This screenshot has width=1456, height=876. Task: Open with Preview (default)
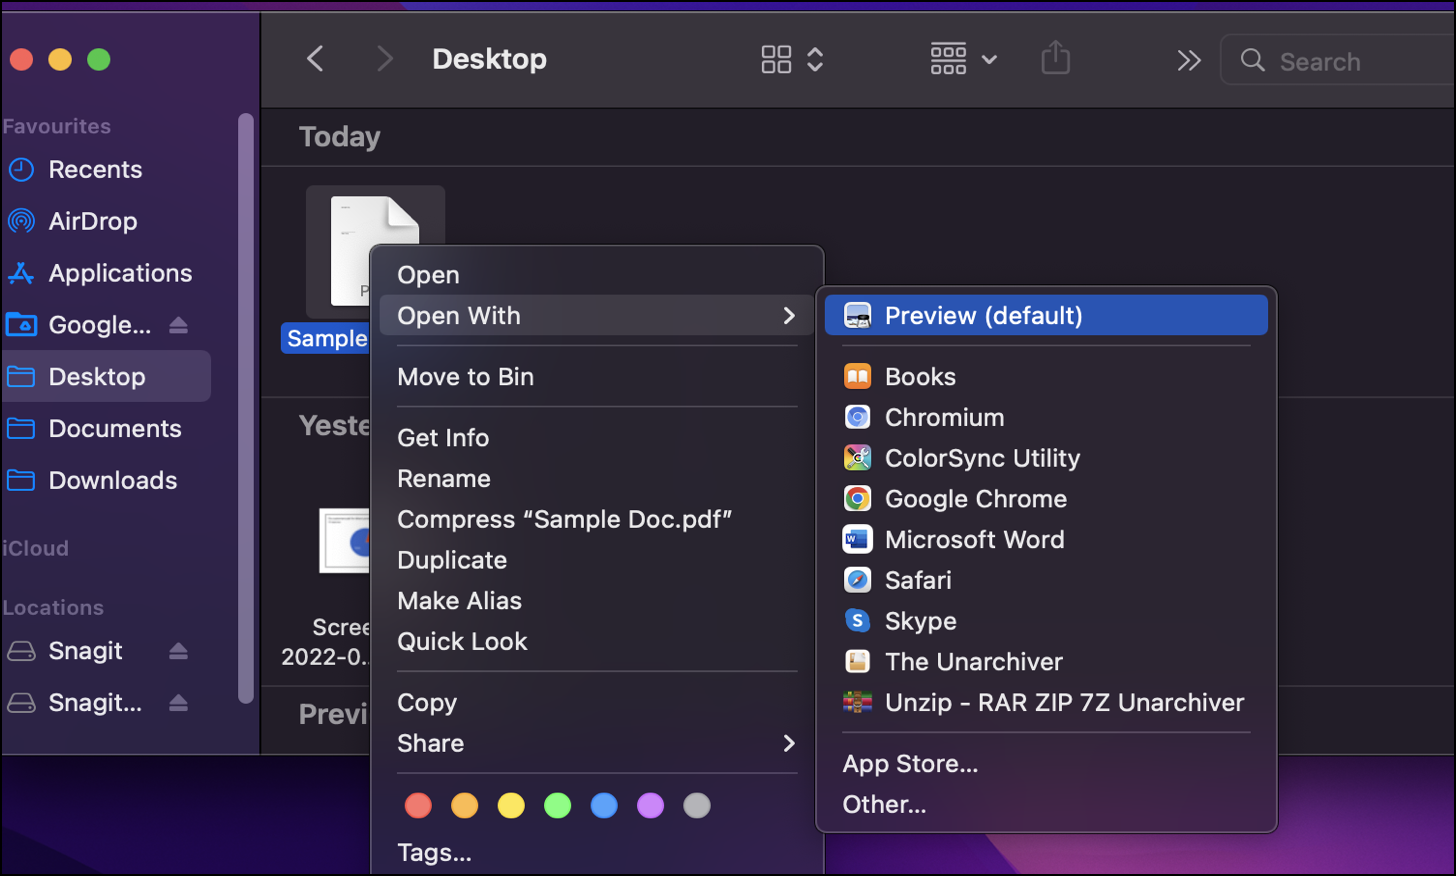point(1046,315)
